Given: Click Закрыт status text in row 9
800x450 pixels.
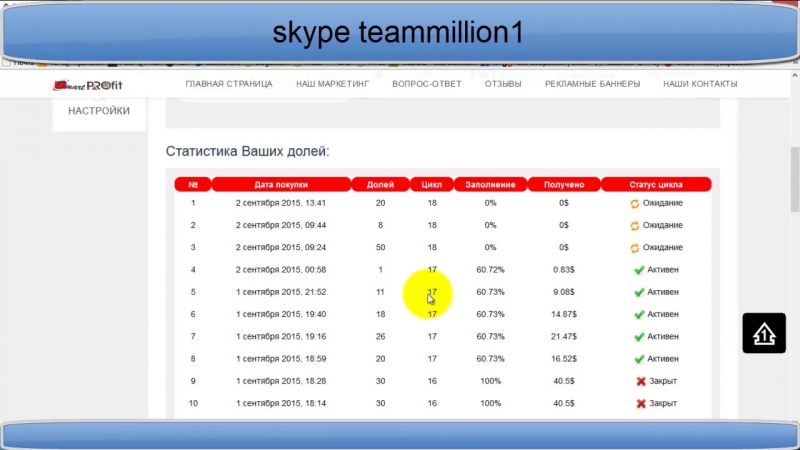Looking at the screenshot, I should [x=663, y=381].
